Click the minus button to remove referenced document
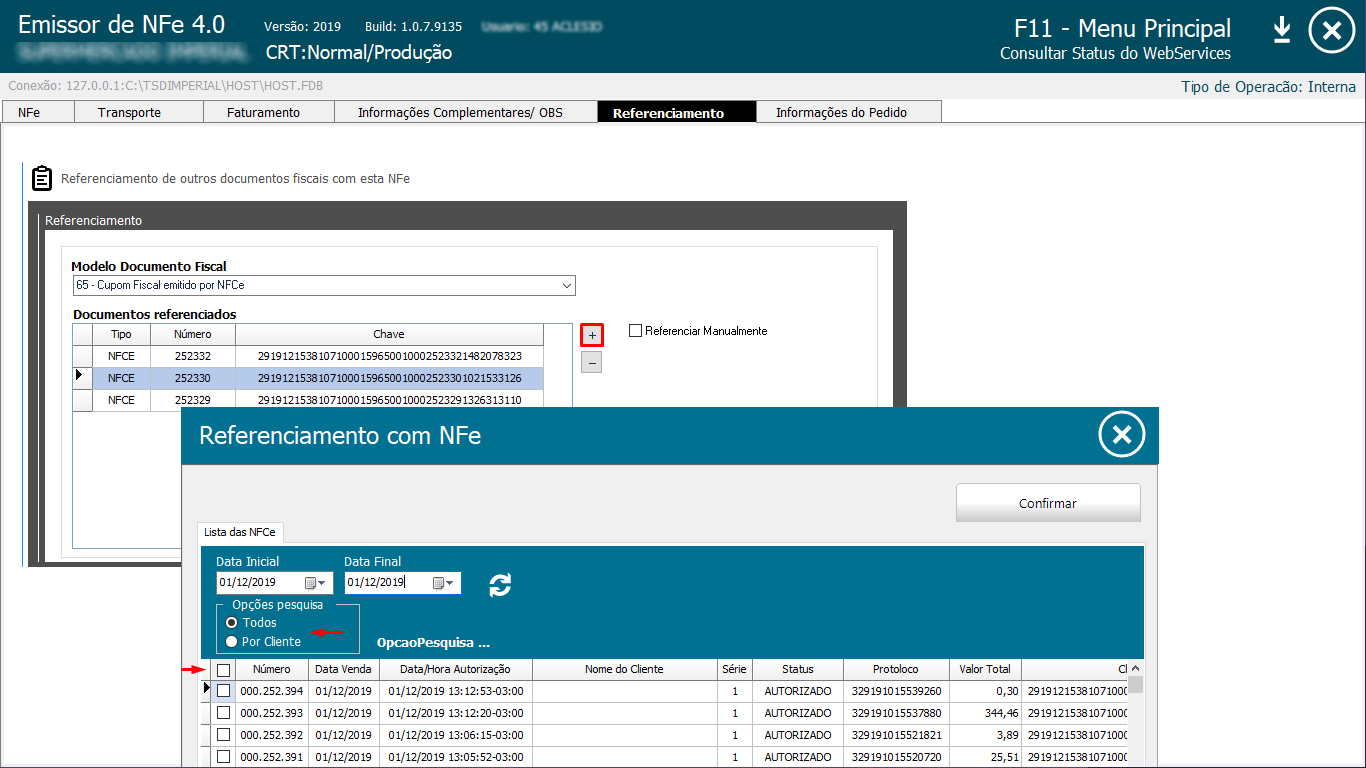The image size is (1366, 768). [592, 363]
